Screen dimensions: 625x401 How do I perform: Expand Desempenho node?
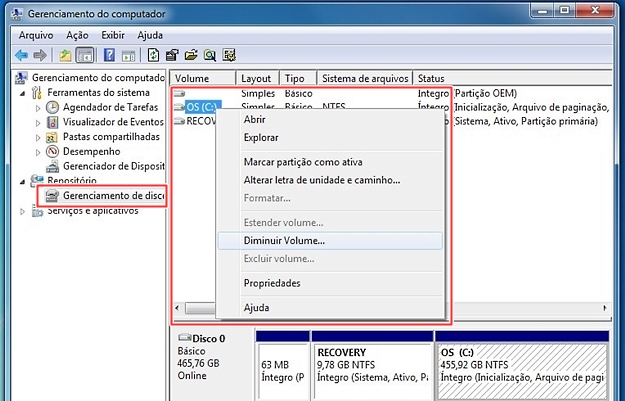pyautogui.click(x=38, y=152)
